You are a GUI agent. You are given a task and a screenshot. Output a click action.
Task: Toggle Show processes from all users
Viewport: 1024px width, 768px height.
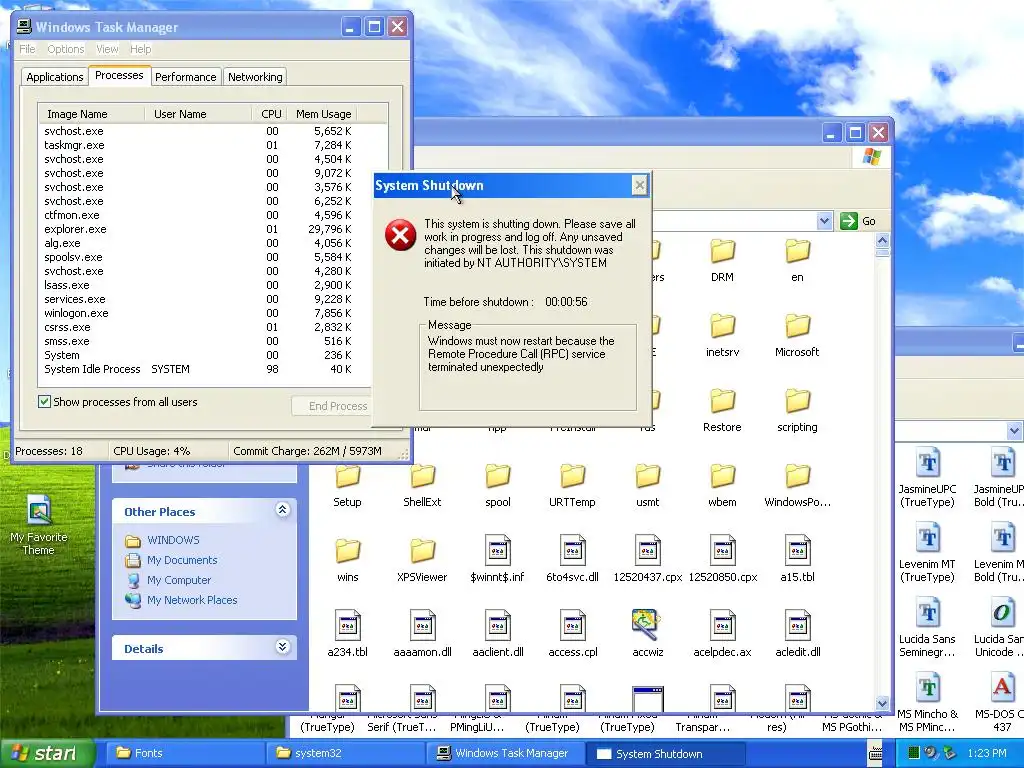pos(44,402)
